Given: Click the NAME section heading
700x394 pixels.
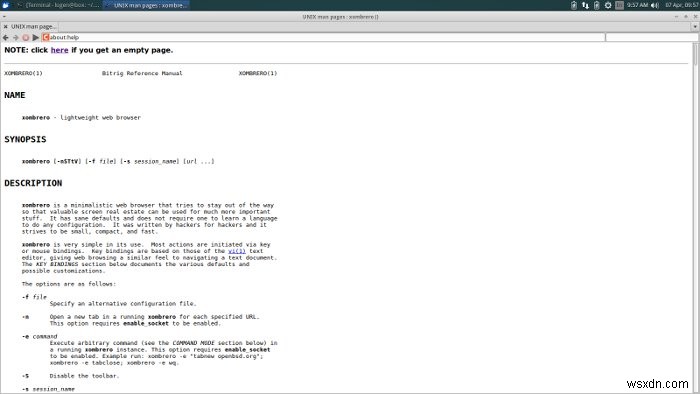Looking at the screenshot, I should pyautogui.click(x=15, y=95).
